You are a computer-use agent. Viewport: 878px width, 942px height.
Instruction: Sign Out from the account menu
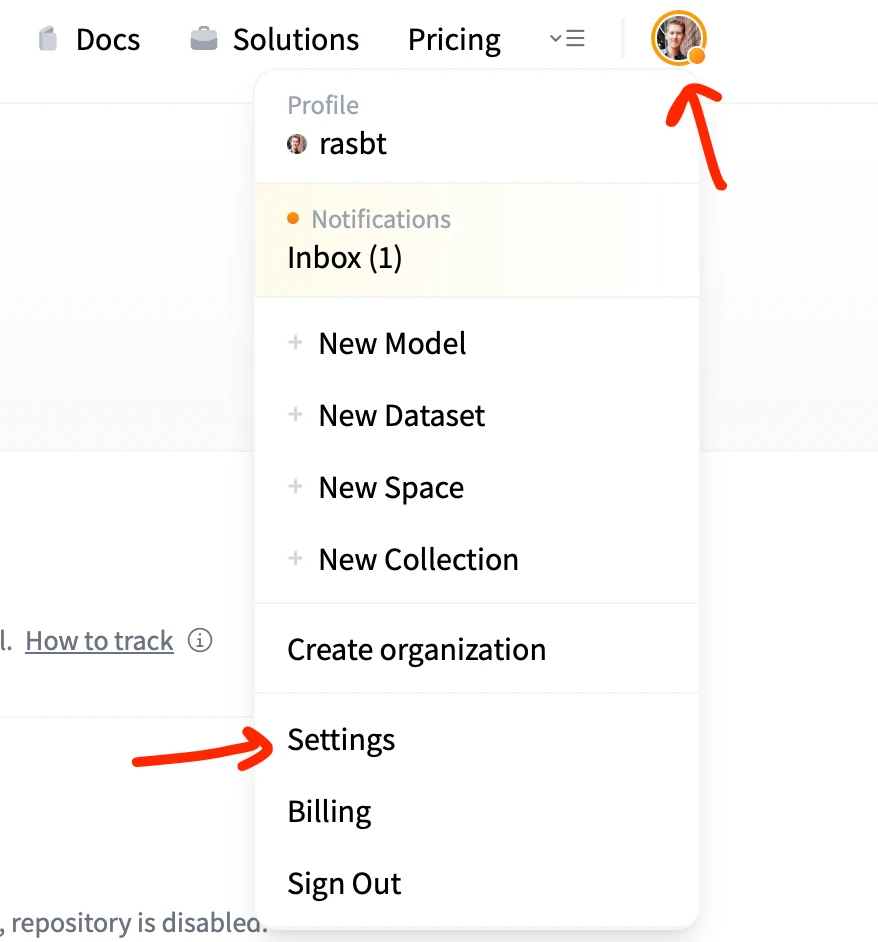(344, 884)
